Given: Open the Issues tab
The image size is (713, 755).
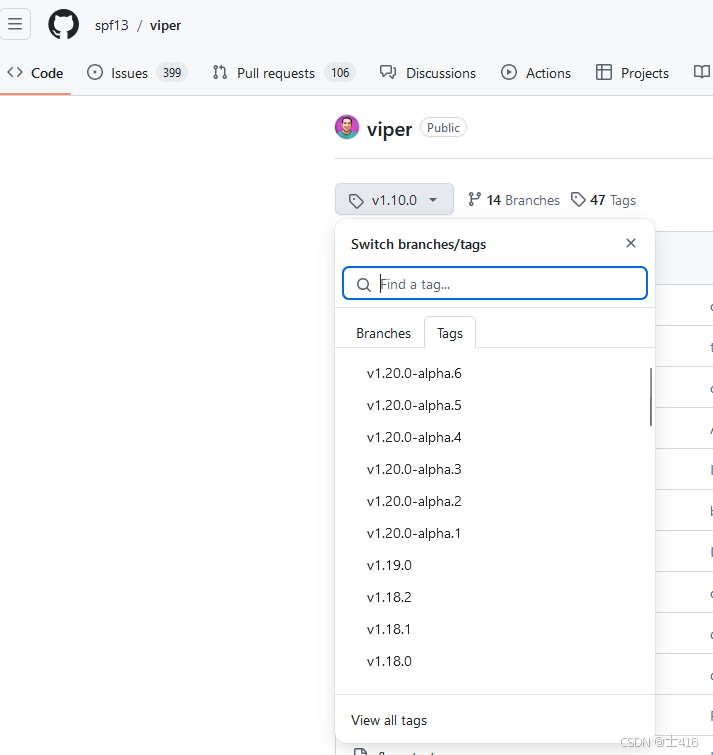Looking at the screenshot, I should tap(137, 73).
